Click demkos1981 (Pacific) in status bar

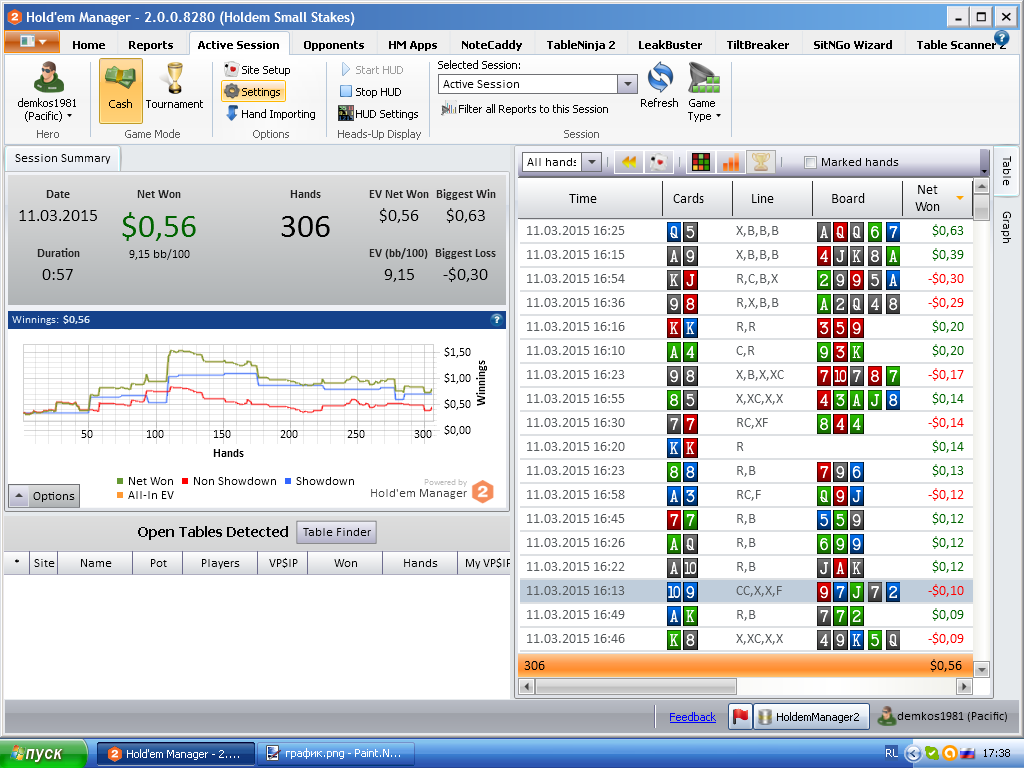[x=942, y=716]
